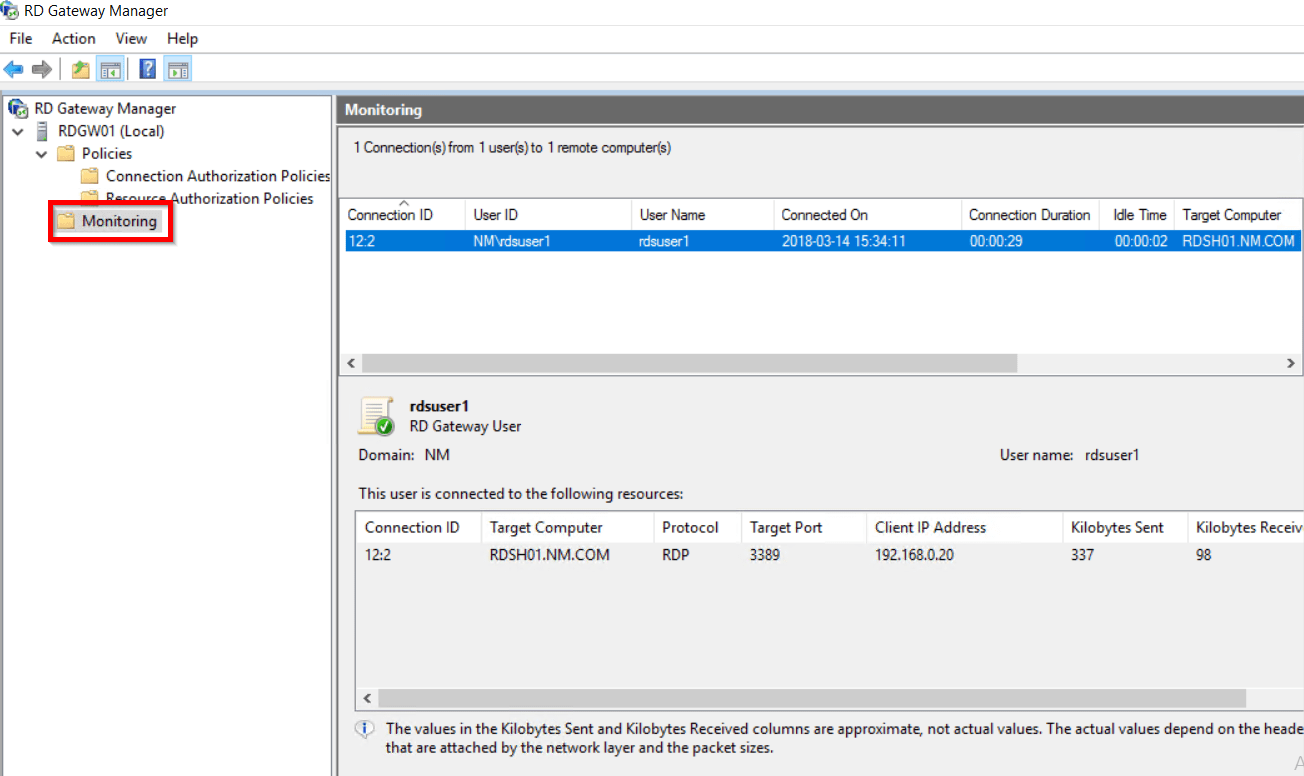The height and width of the screenshot is (776, 1304).
Task: Open the Action menu
Action: coord(73,38)
